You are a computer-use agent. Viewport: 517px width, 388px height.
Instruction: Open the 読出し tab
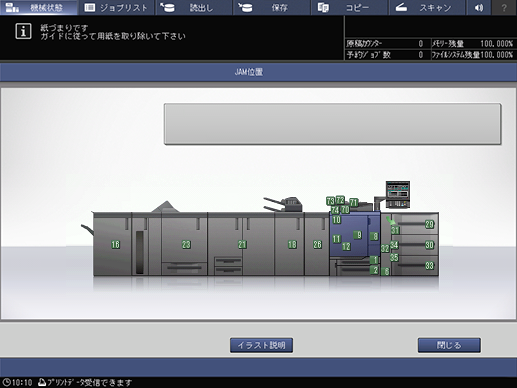coord(194,7)
